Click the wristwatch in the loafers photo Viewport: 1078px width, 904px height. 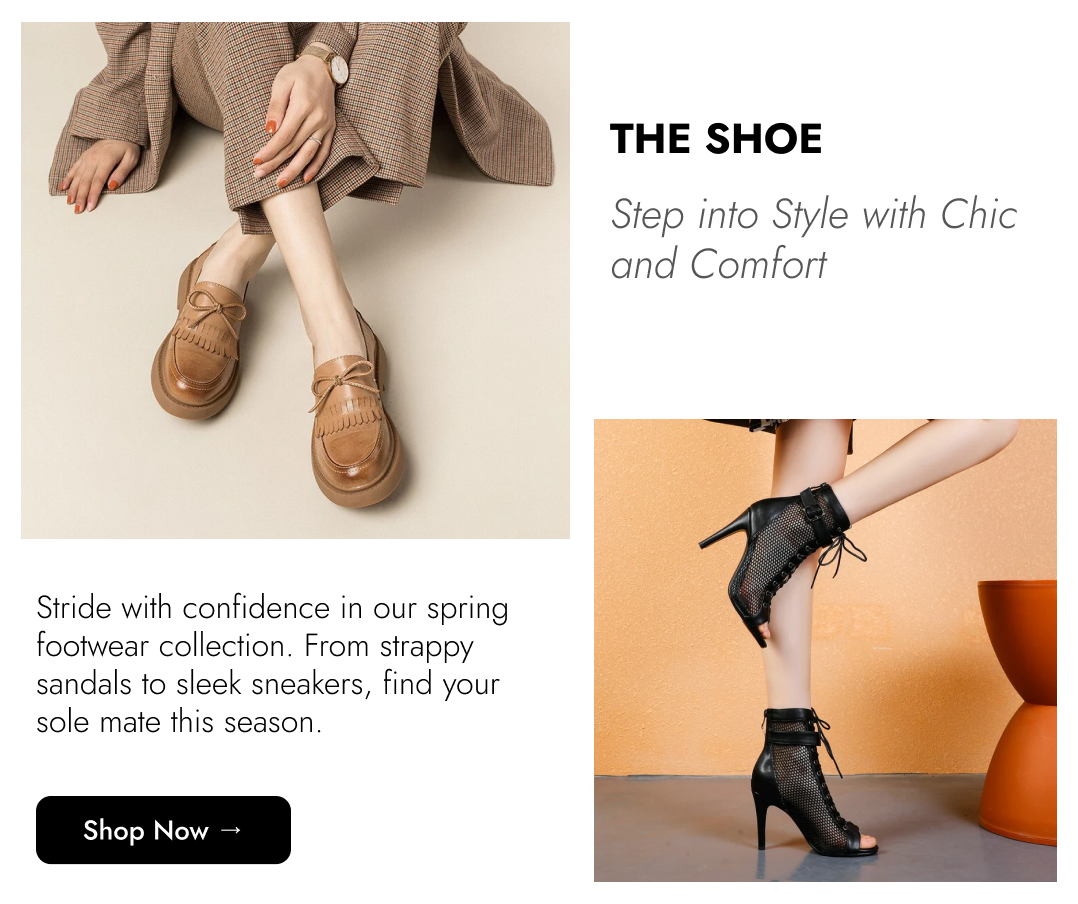pos(331,63)
